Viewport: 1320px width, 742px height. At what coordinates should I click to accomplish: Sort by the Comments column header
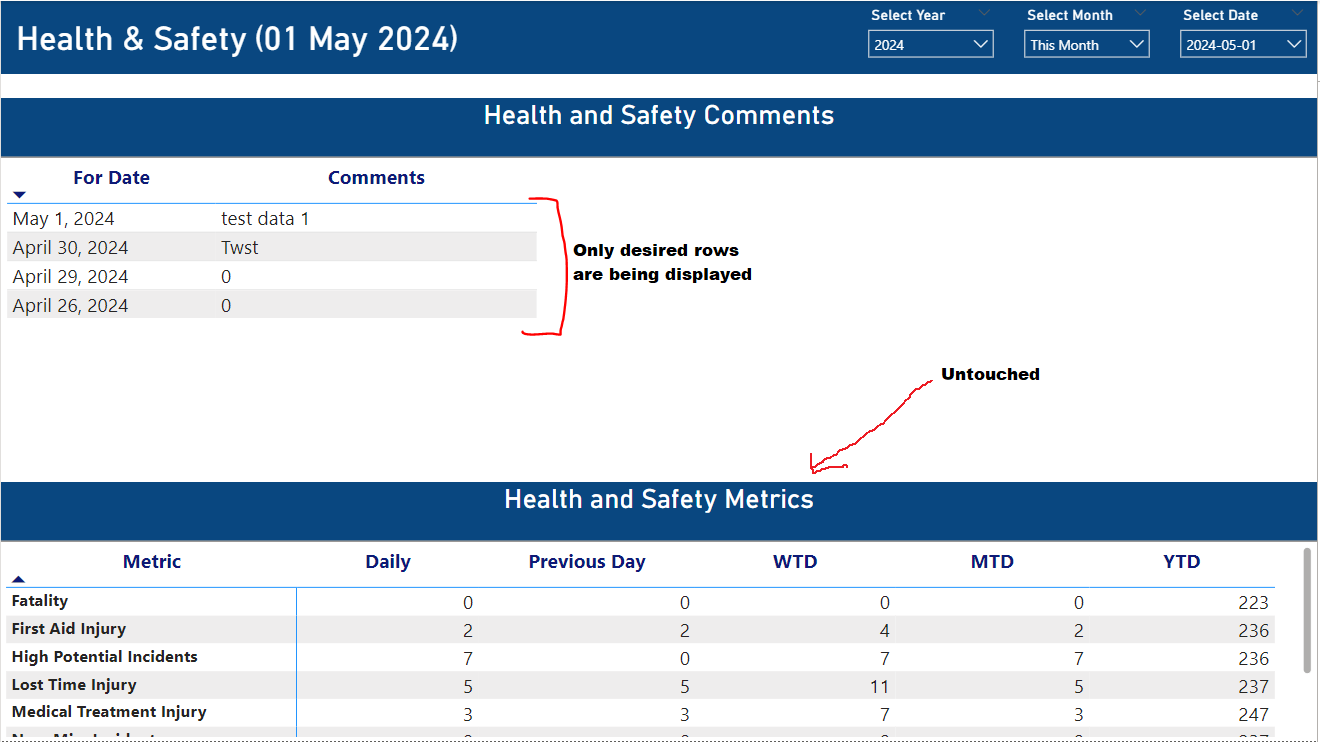coord(376,178)
